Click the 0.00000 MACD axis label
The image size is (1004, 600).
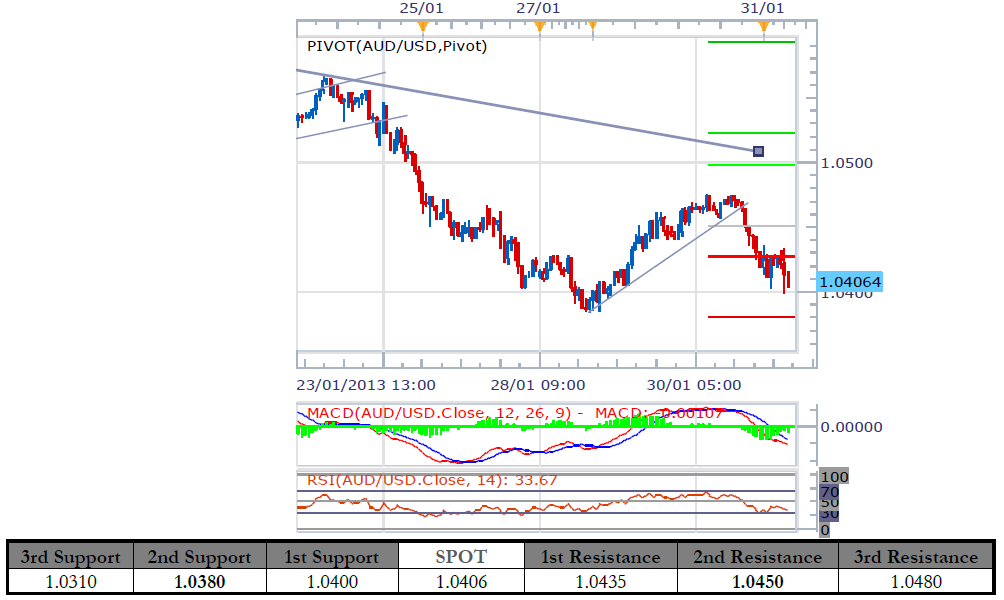pos(852,427)
